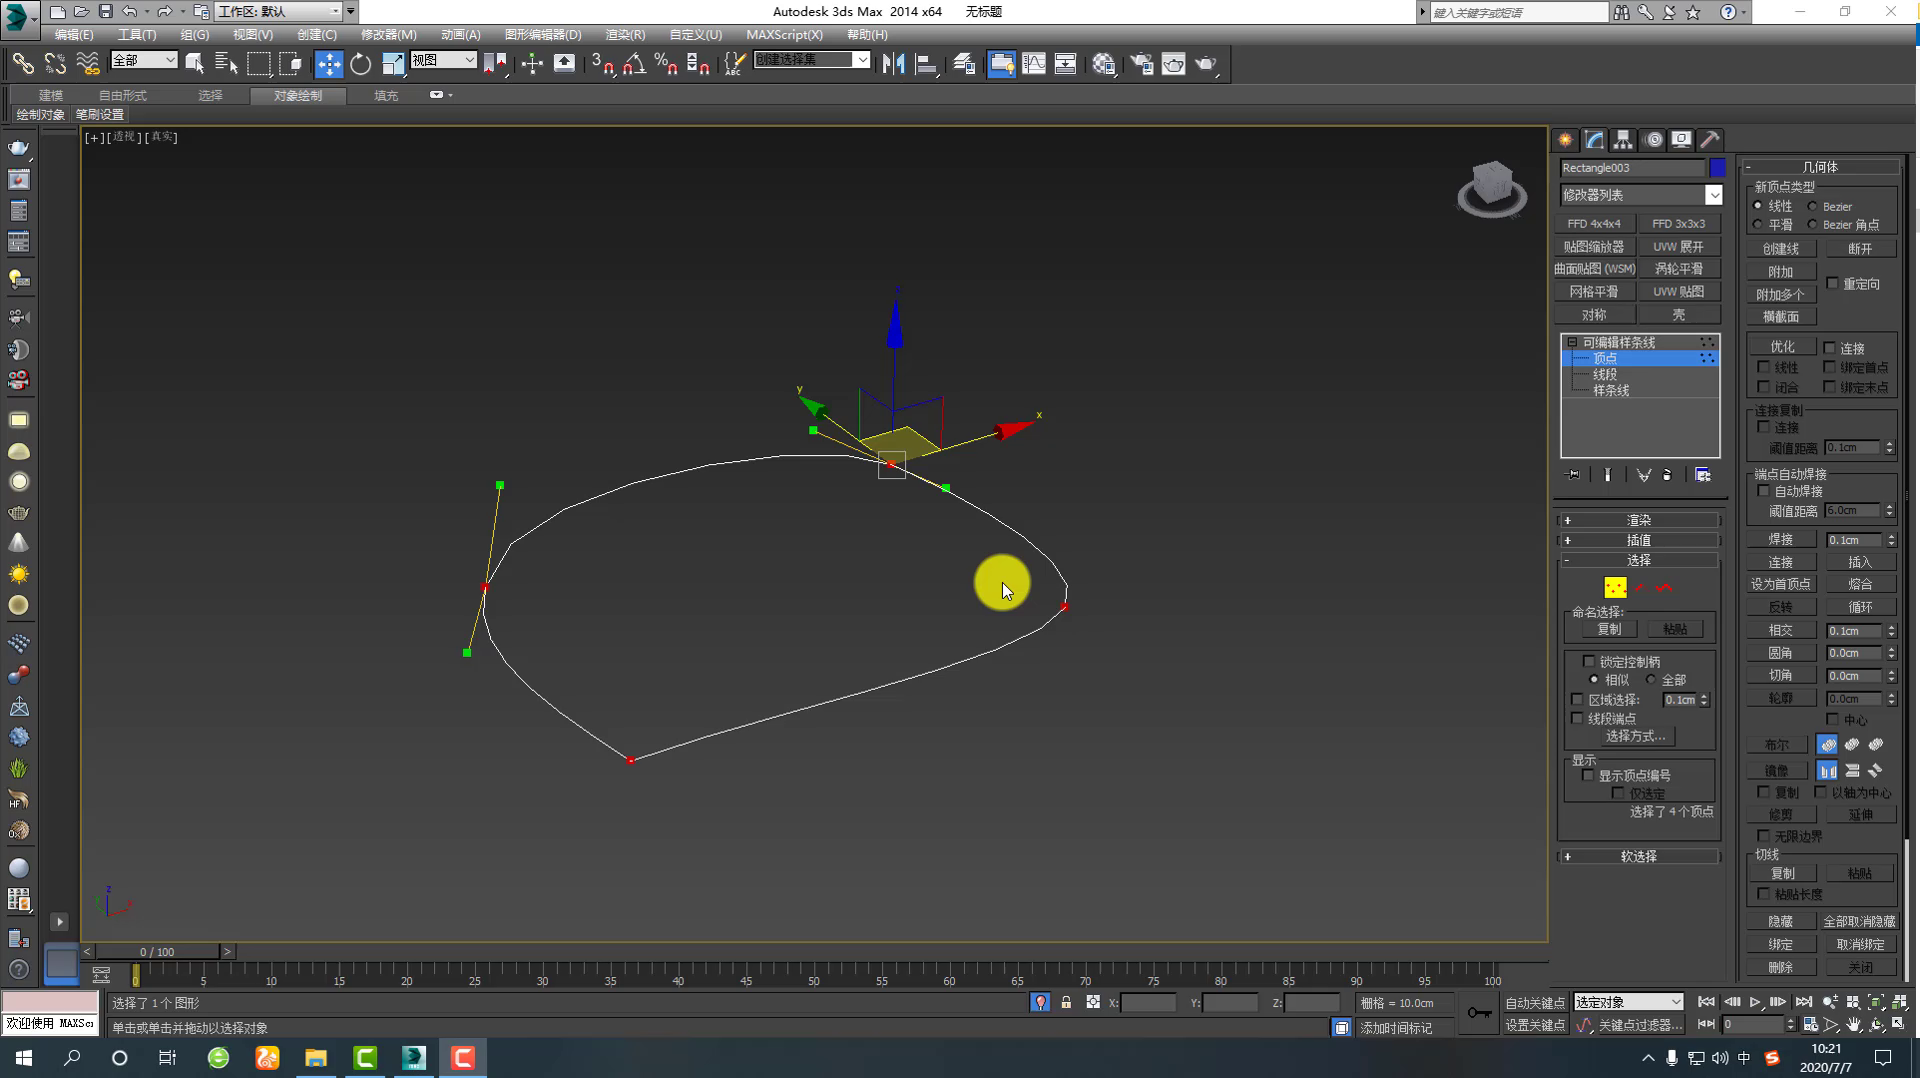The height and width of the screenshot is (1078, 1920).
Task: Activate the Select and Rotate tool
Action: click(x=360, y=64)
